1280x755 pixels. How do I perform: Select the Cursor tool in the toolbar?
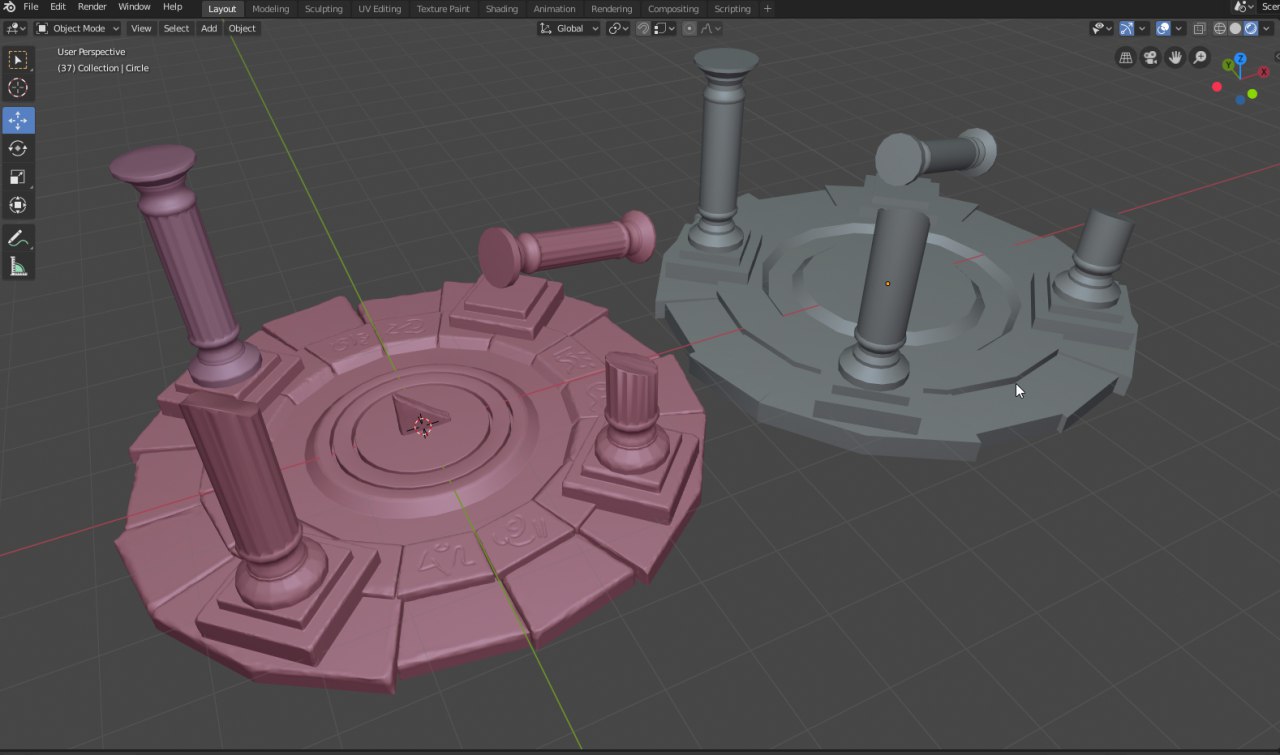click(18, 88)
